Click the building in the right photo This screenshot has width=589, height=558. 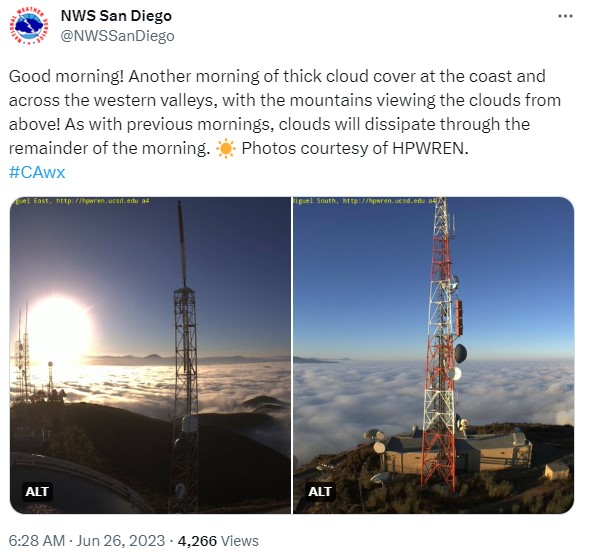pyautogui.click(x=458, y=451)
